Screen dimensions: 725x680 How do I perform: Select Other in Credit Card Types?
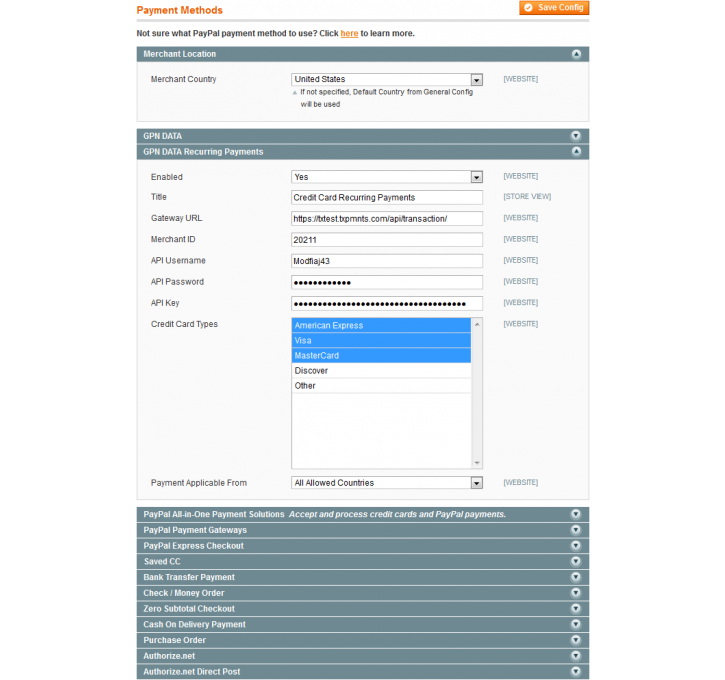(x=381, y=386)
